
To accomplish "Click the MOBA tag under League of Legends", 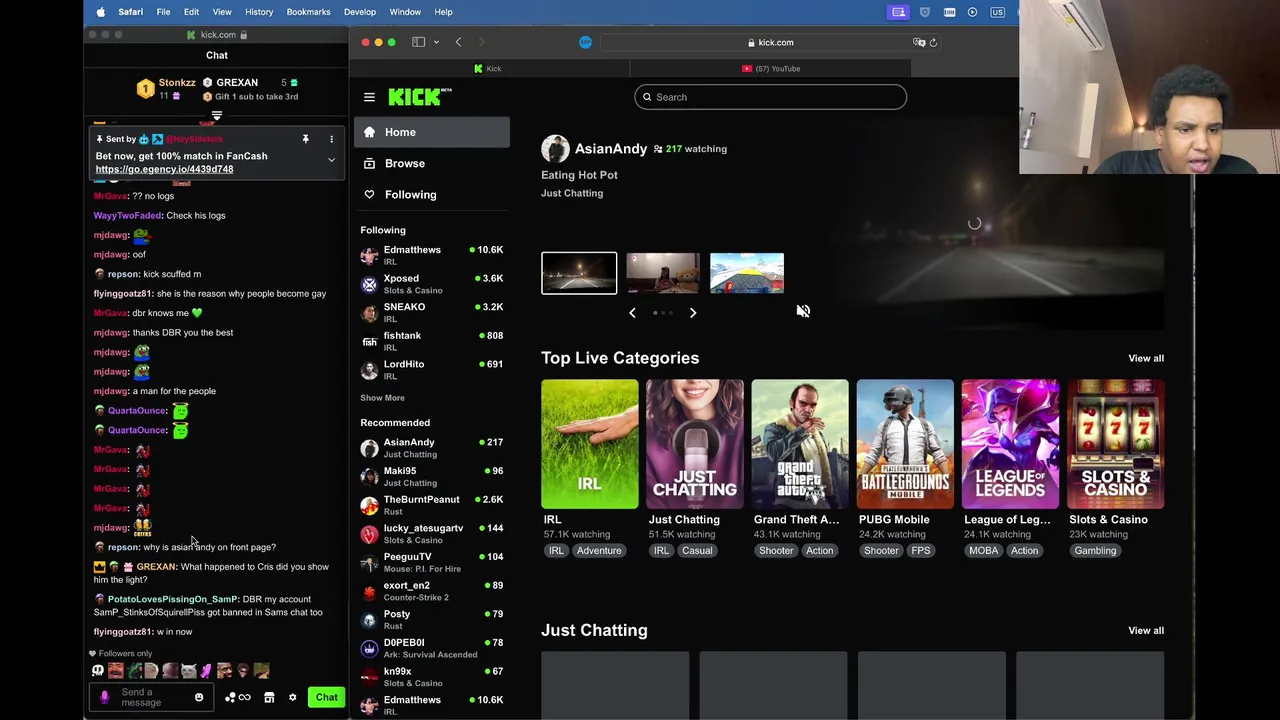I will 983,551.
